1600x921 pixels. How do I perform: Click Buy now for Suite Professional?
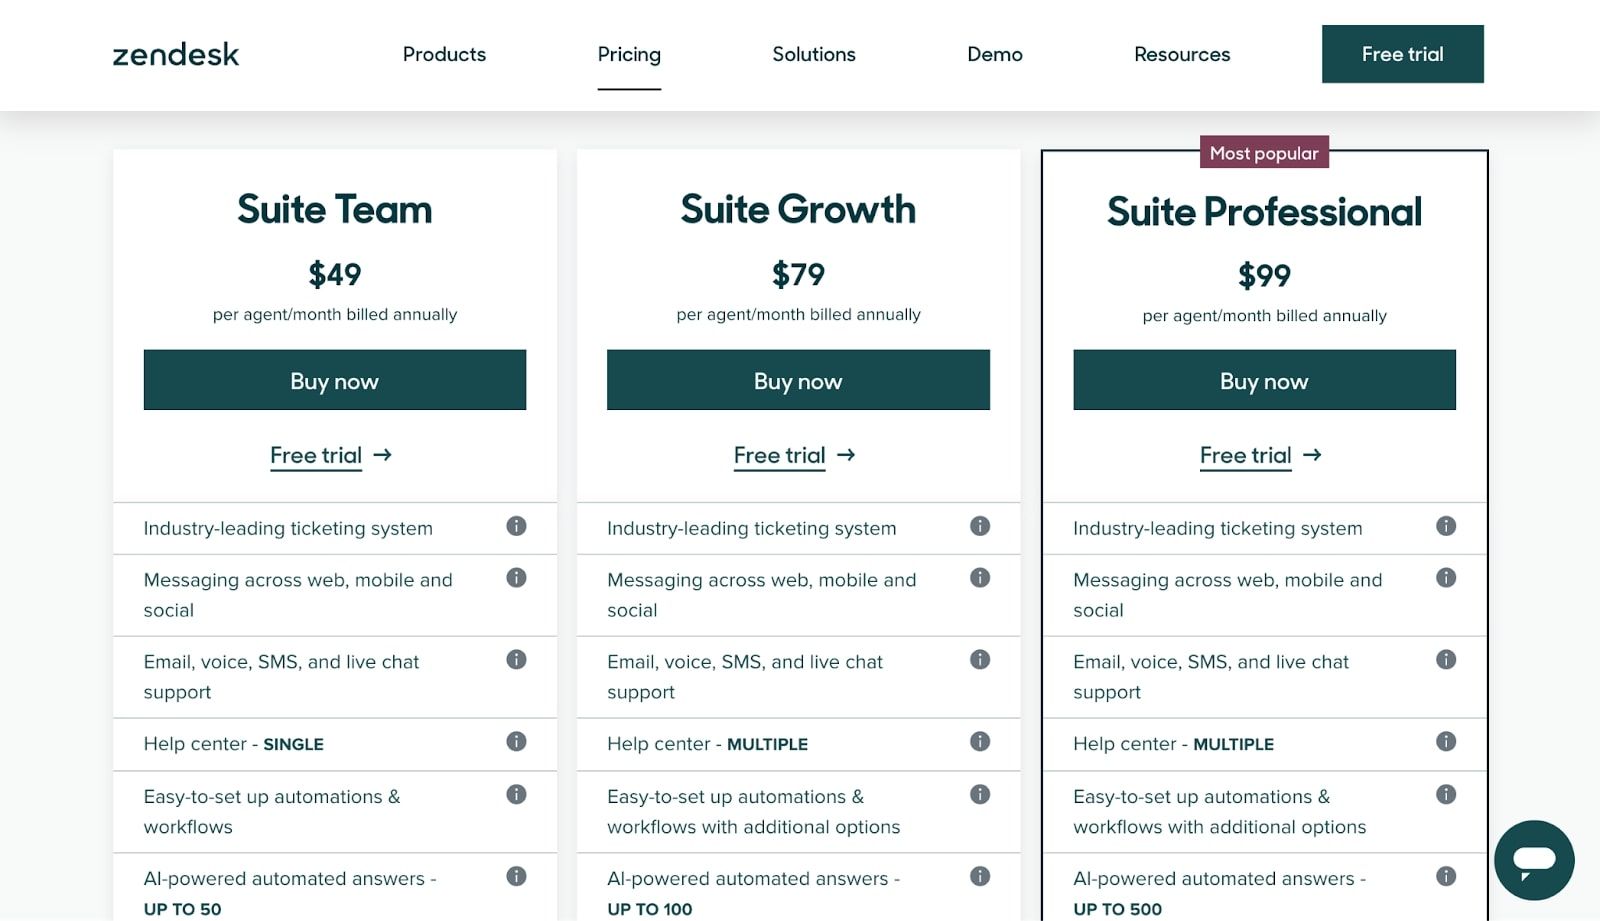[1264, 380]
